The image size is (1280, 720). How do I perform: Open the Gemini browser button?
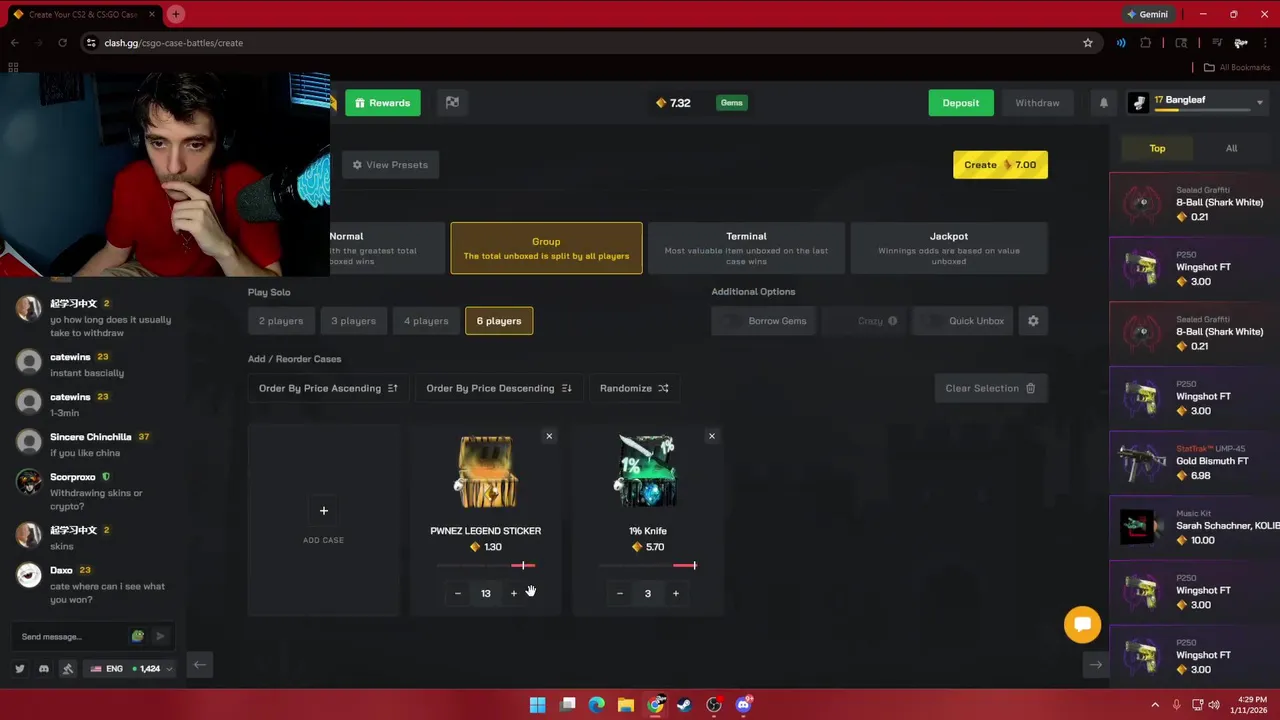[x=1147, y=14]
